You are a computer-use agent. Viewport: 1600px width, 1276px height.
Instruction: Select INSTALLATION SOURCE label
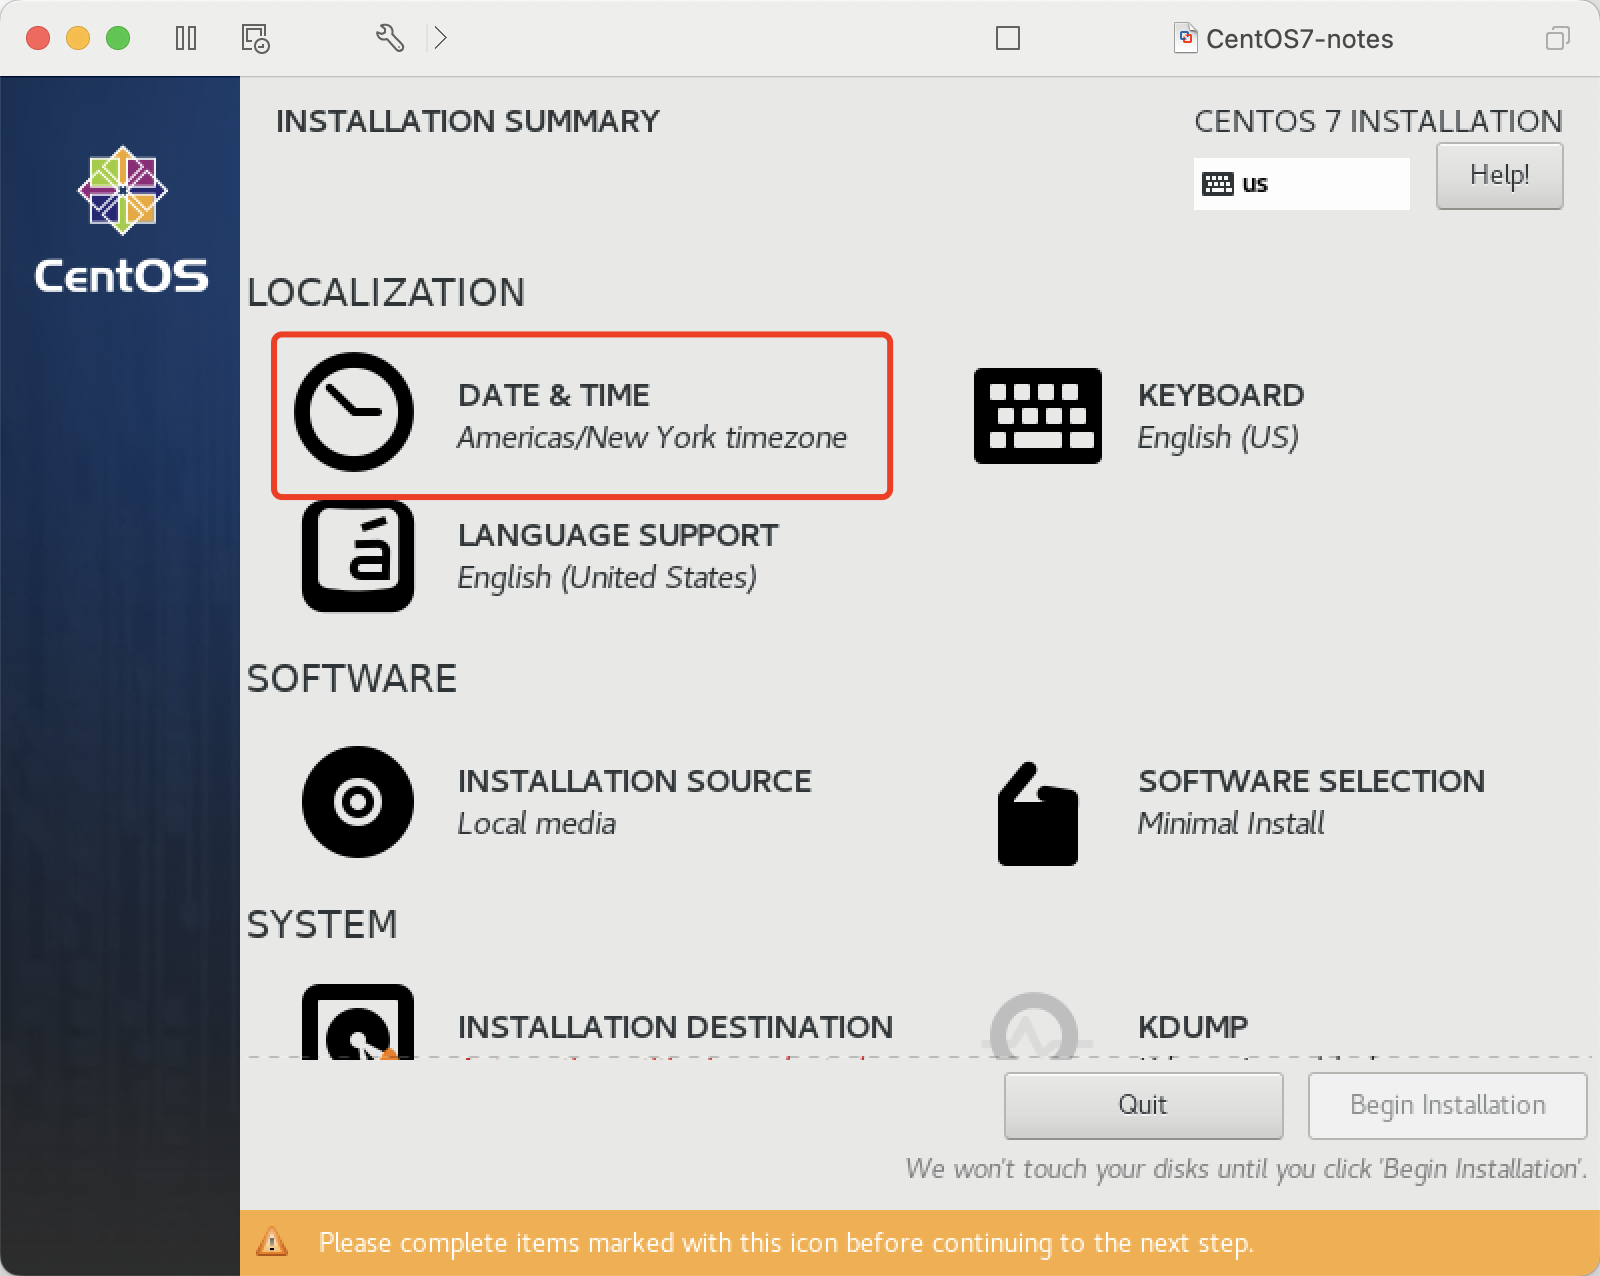635,781
